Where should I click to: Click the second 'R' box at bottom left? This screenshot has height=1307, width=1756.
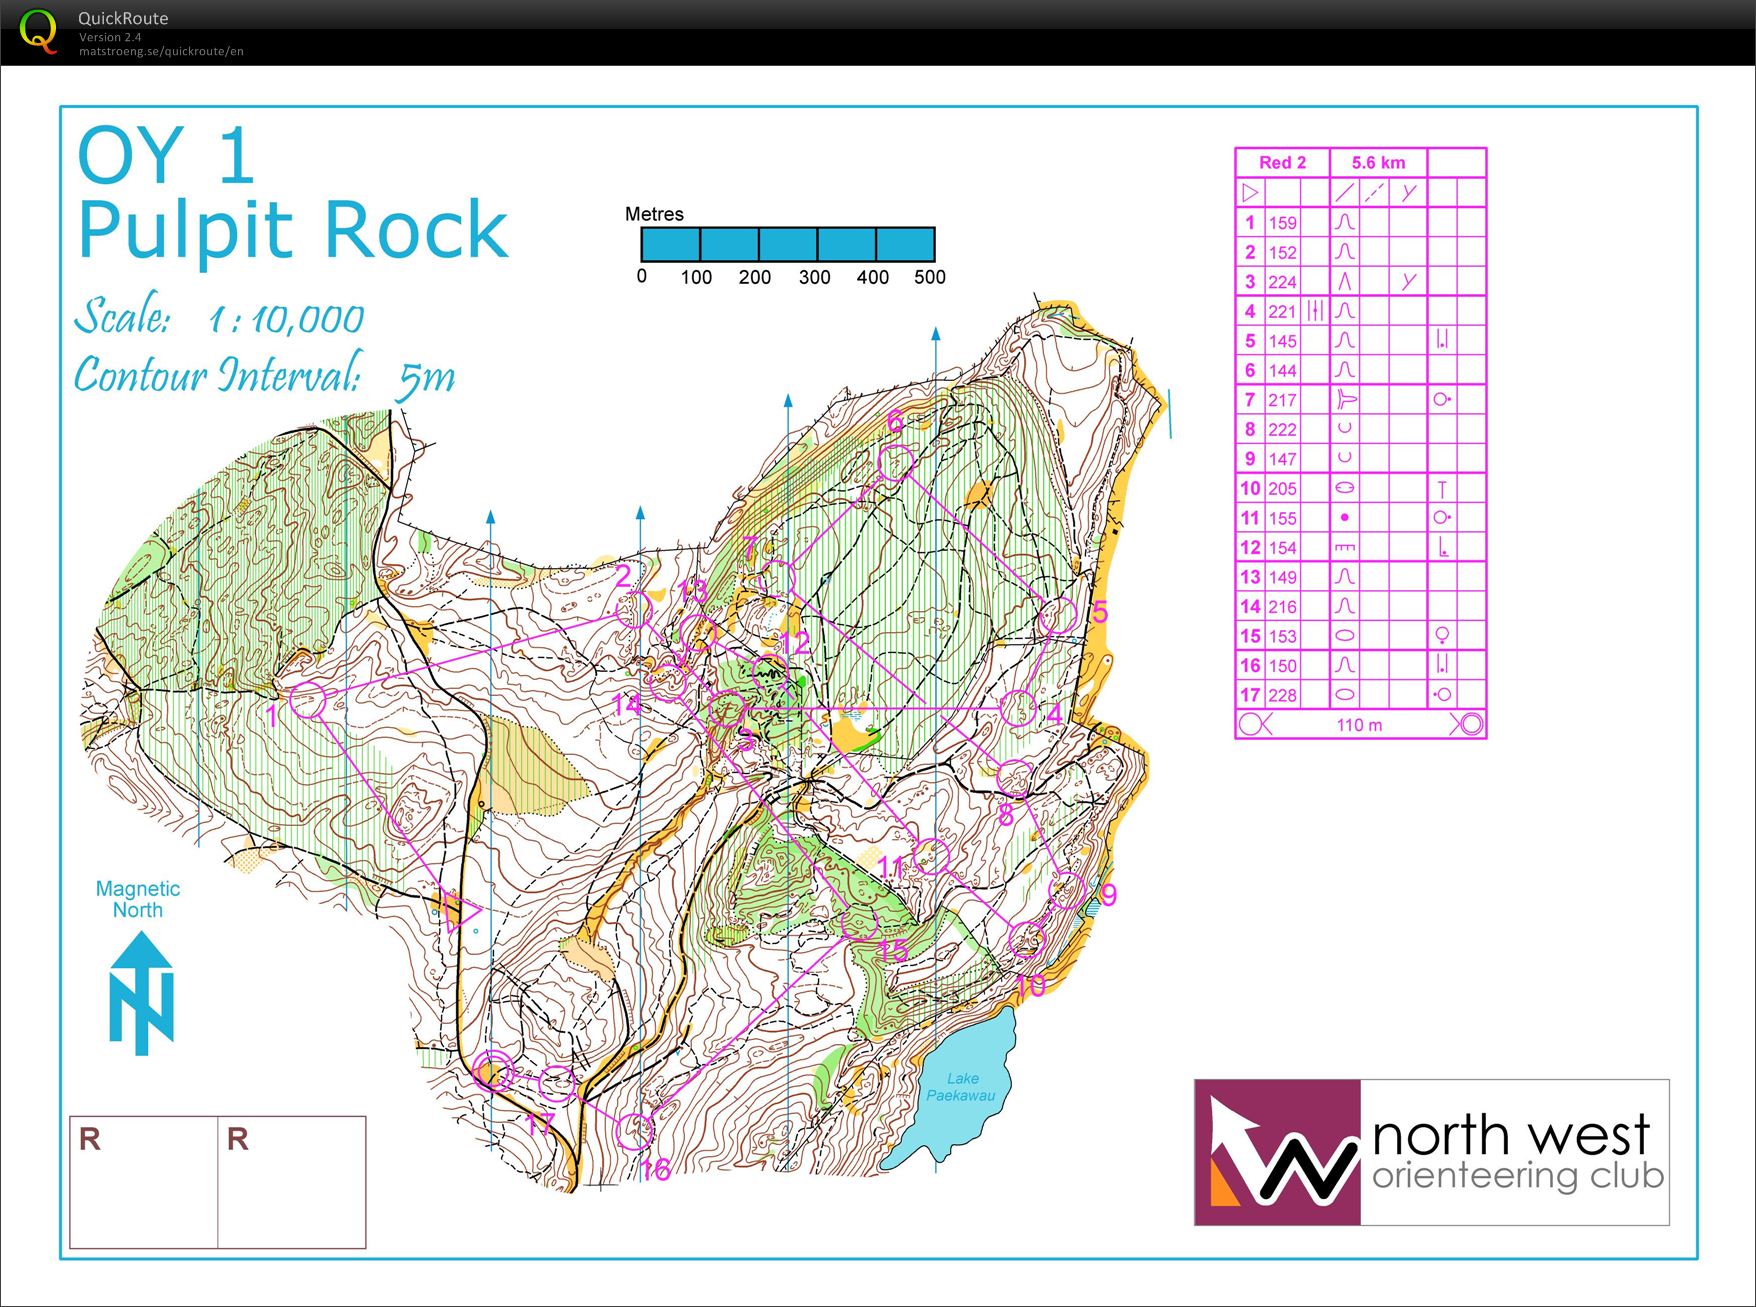click(292, 1182)
